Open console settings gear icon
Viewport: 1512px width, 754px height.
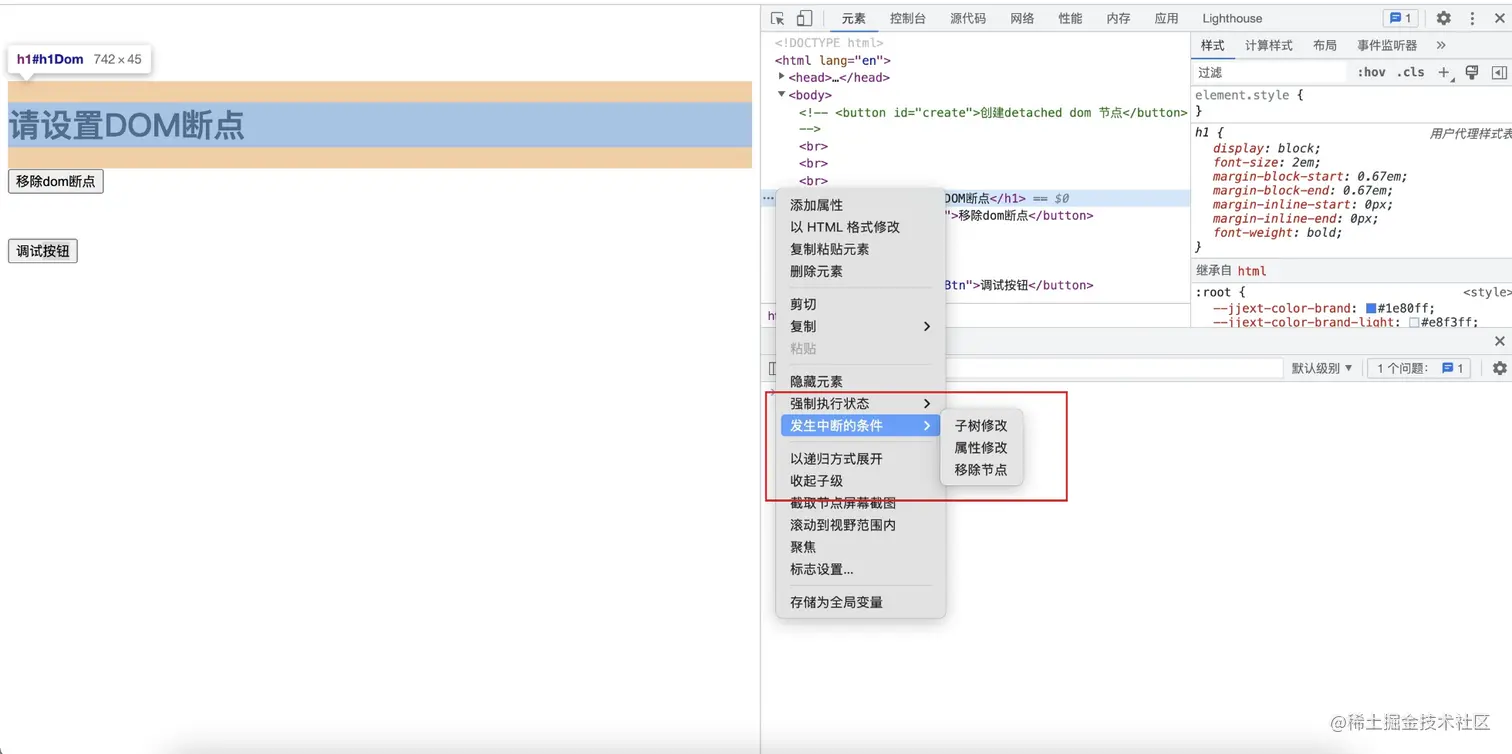pyautogui.click(x=1499, y=368)
